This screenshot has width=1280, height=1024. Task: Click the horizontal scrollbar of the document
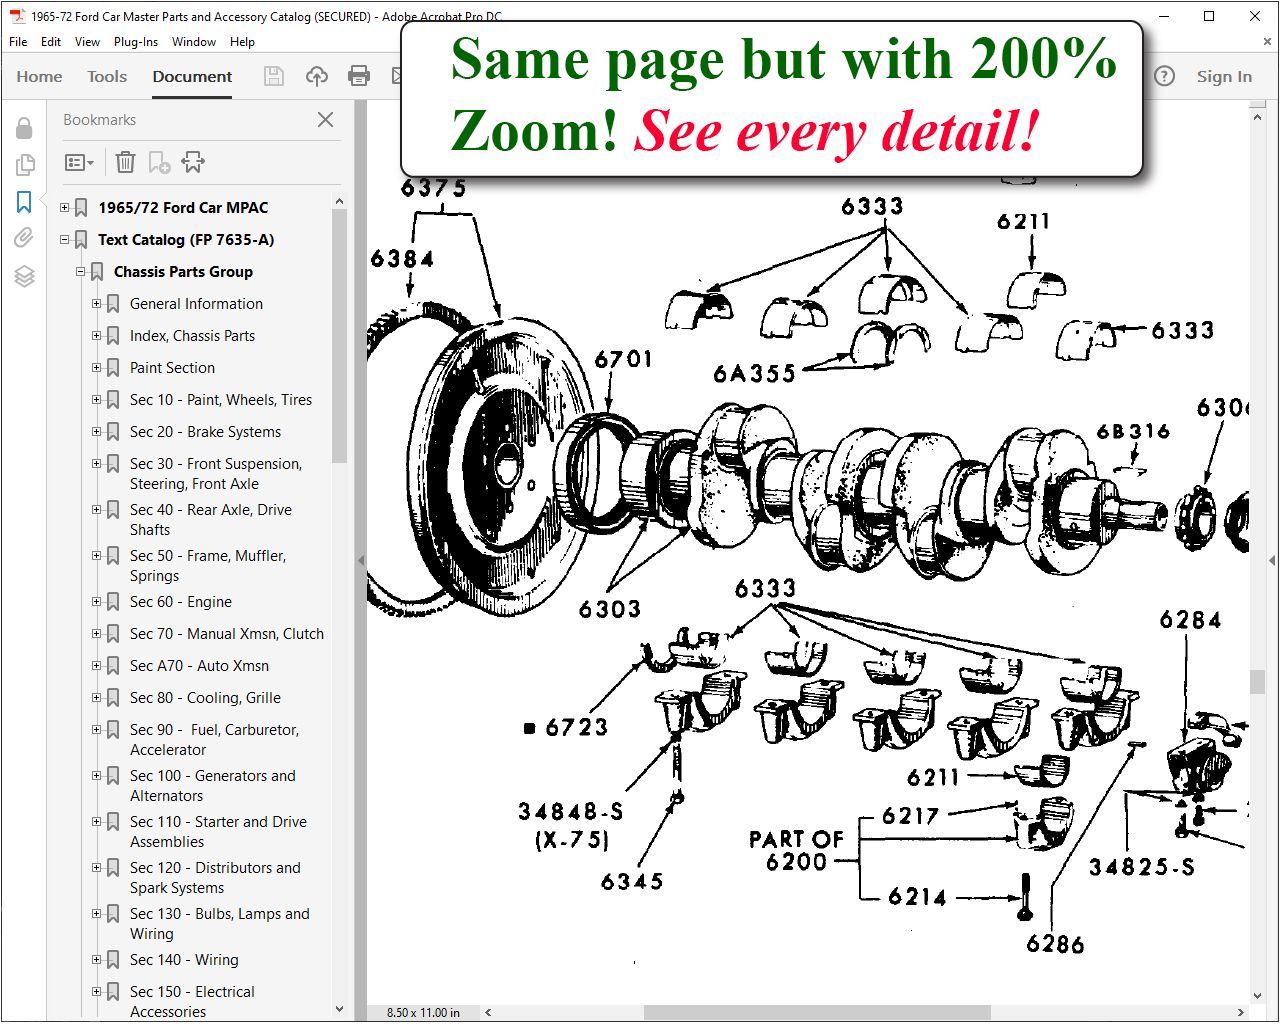coord(817,1012)
